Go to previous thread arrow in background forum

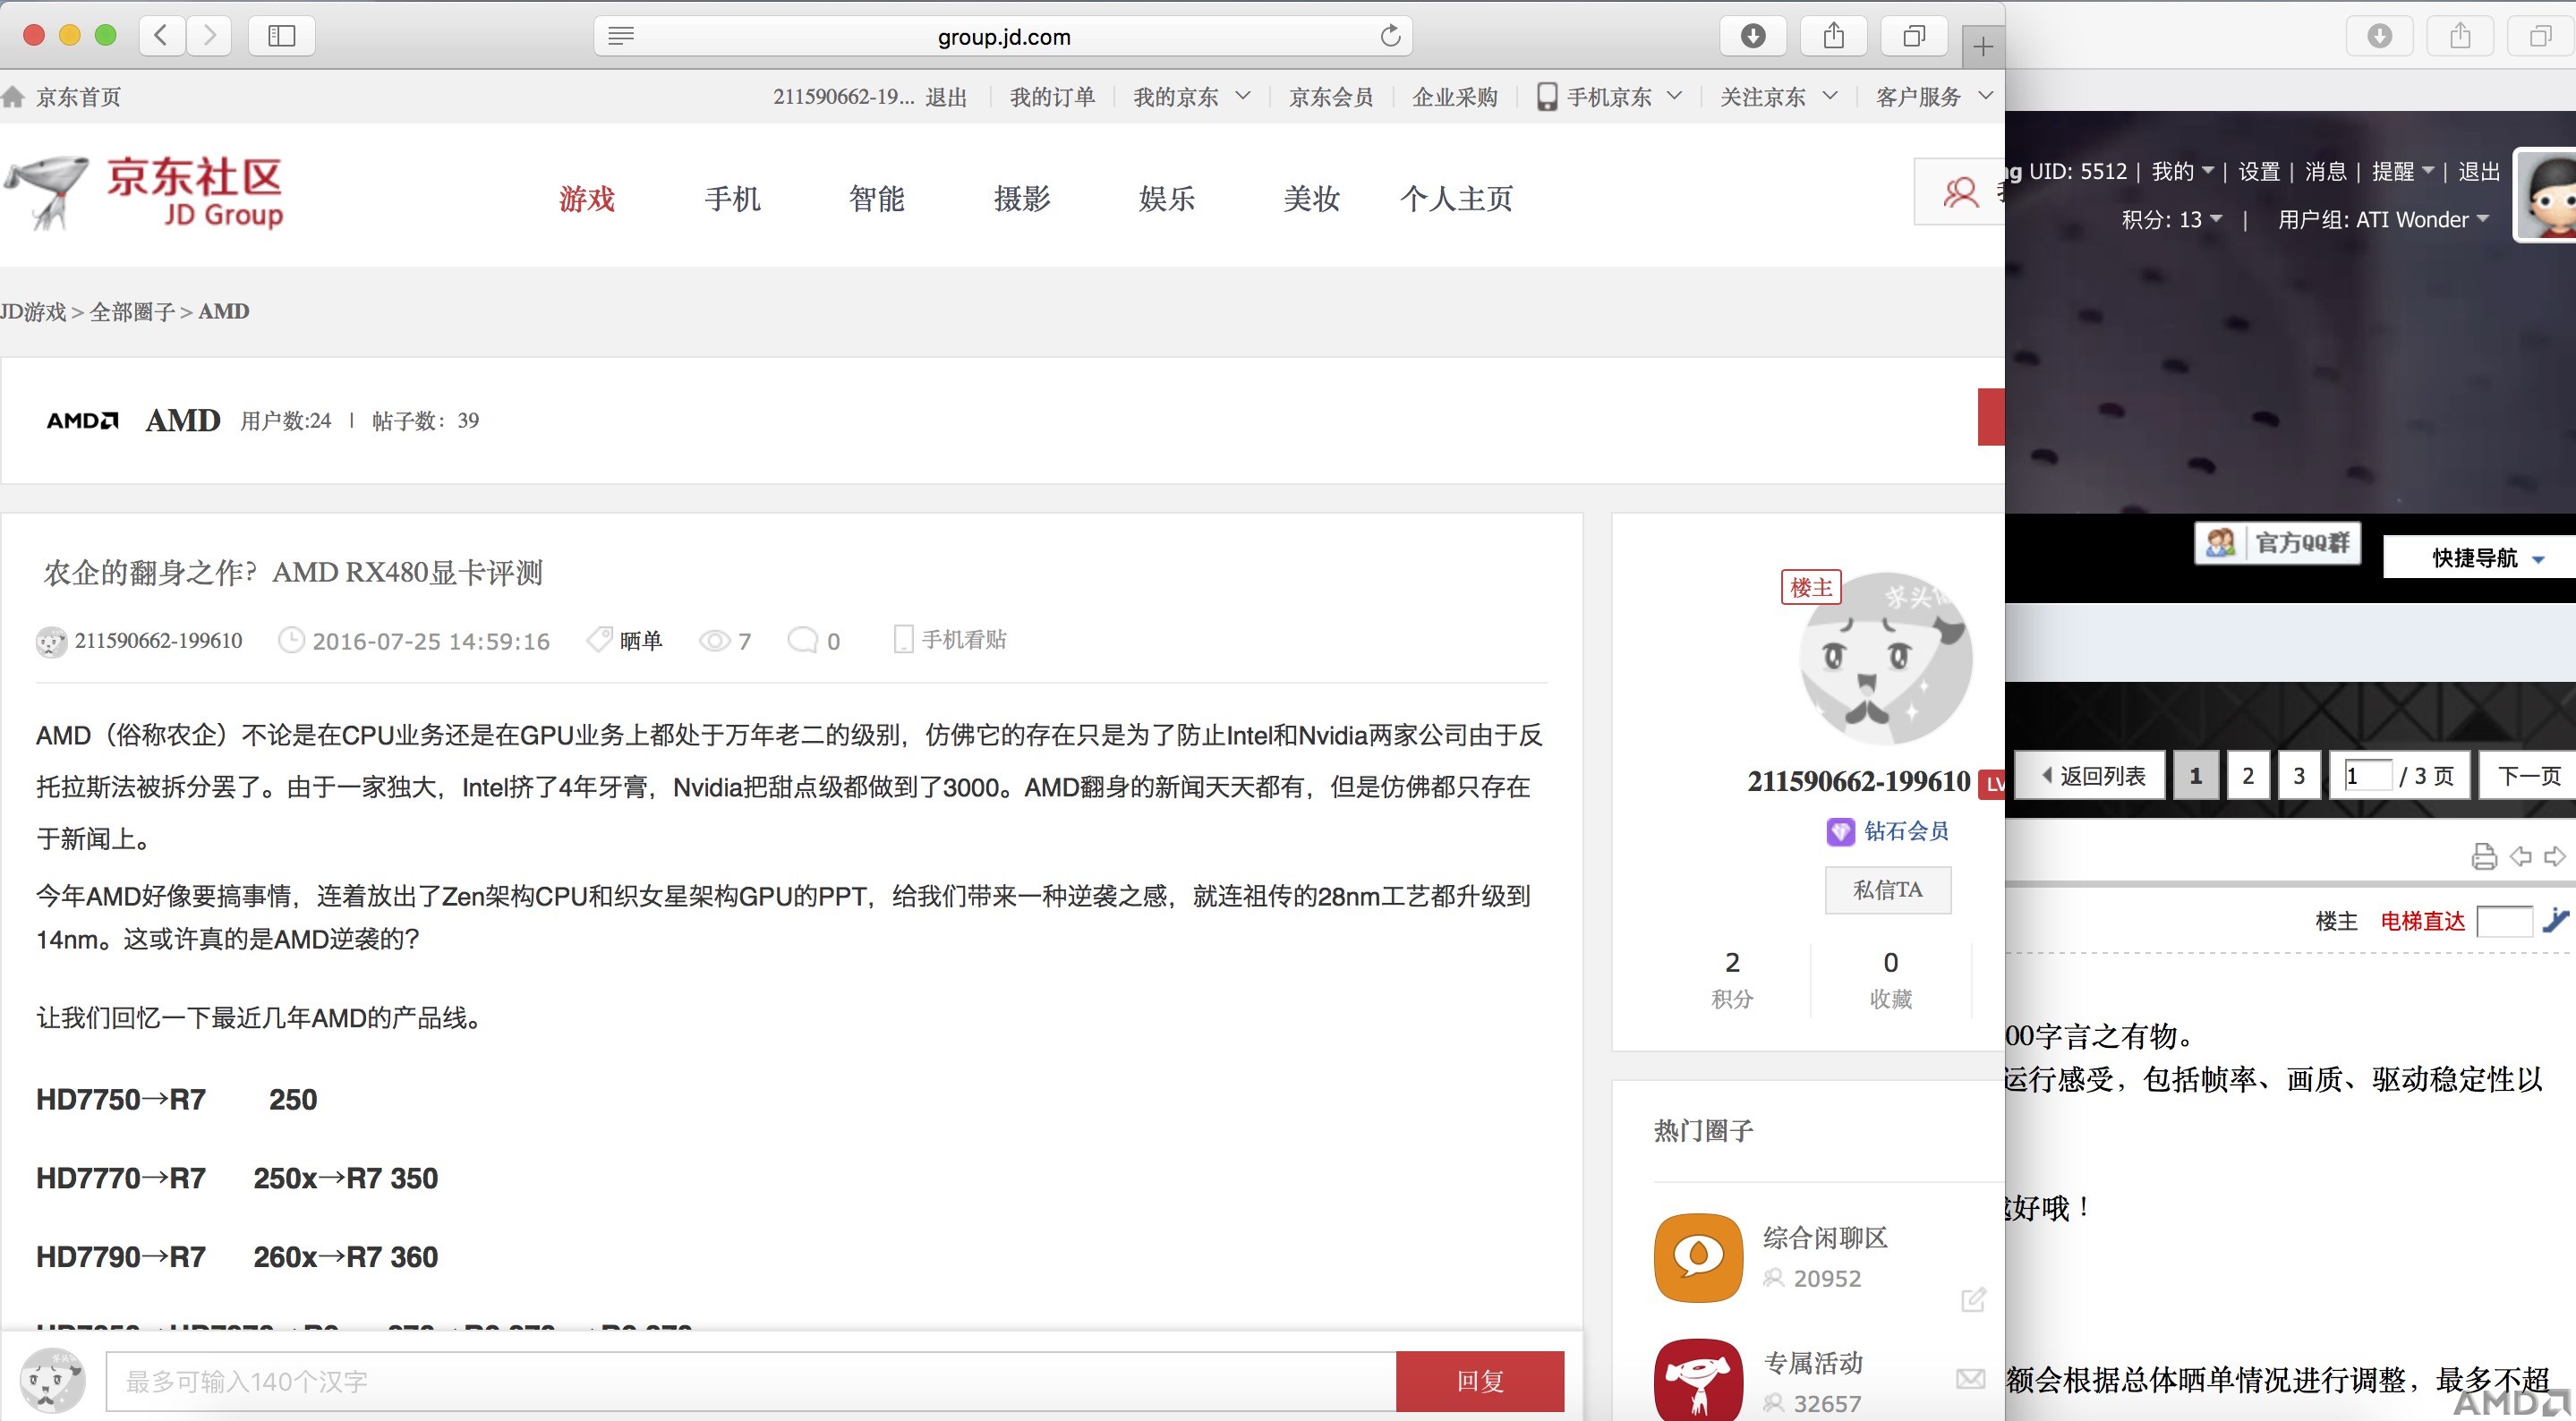coord(2521,857)
